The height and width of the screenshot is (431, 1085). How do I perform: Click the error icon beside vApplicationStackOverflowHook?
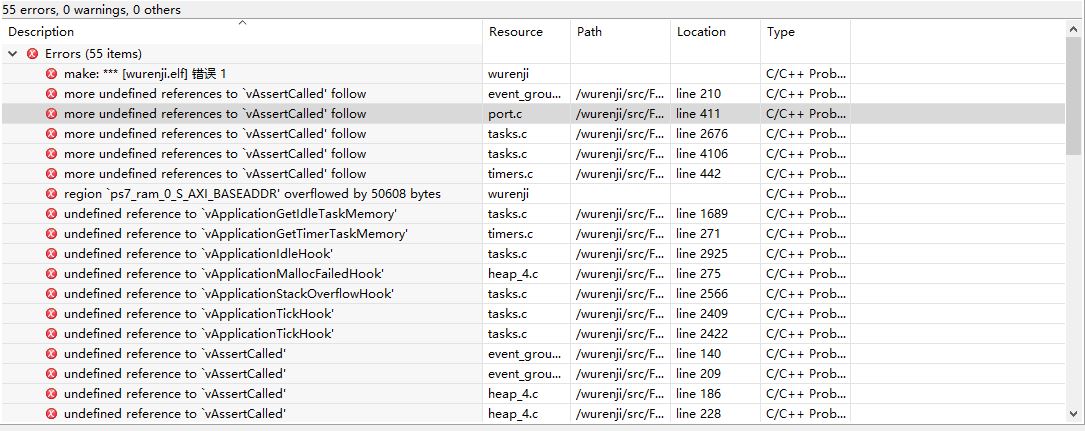(x=51, y=294)
